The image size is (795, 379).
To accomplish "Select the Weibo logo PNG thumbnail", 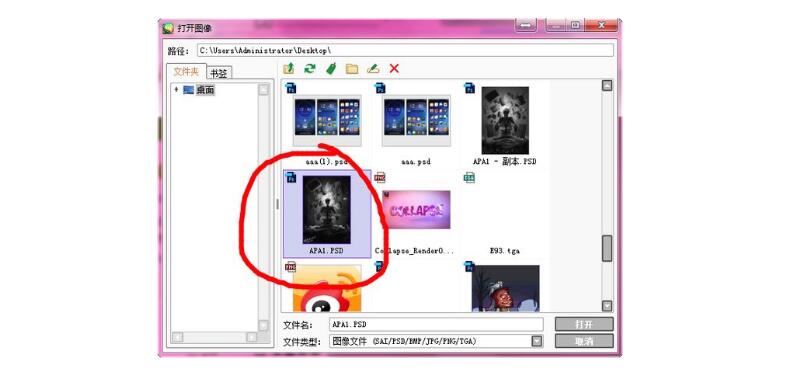I will pos(327,289).
